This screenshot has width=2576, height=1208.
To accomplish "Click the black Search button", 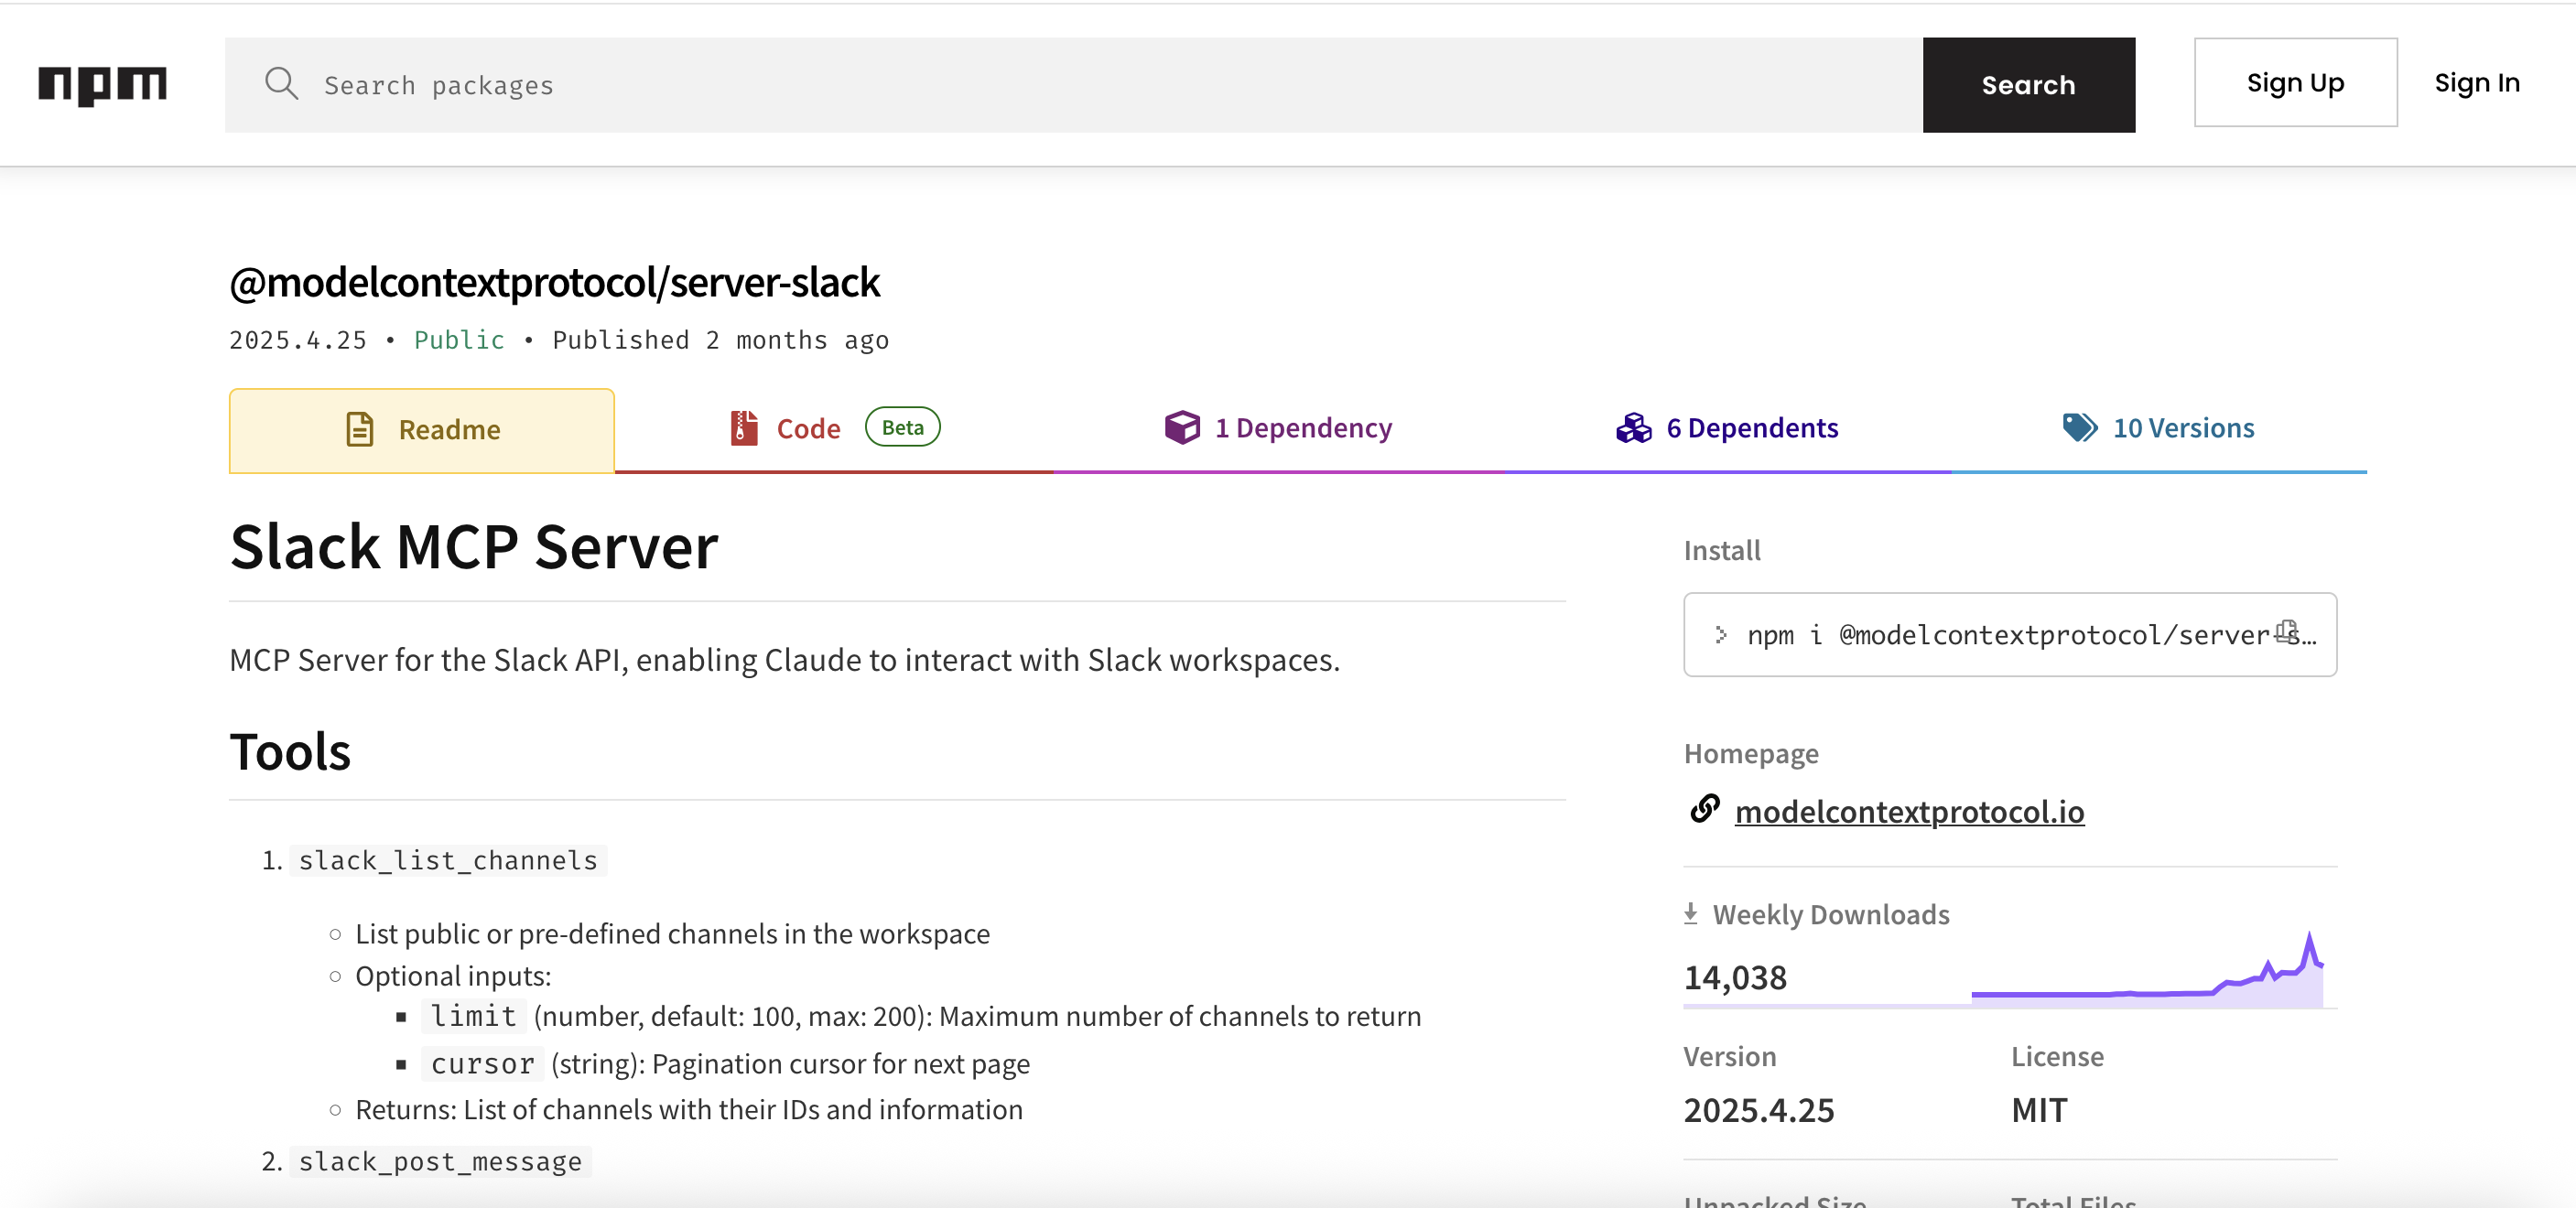I will pyautogui.click(x=2028, y=85).
